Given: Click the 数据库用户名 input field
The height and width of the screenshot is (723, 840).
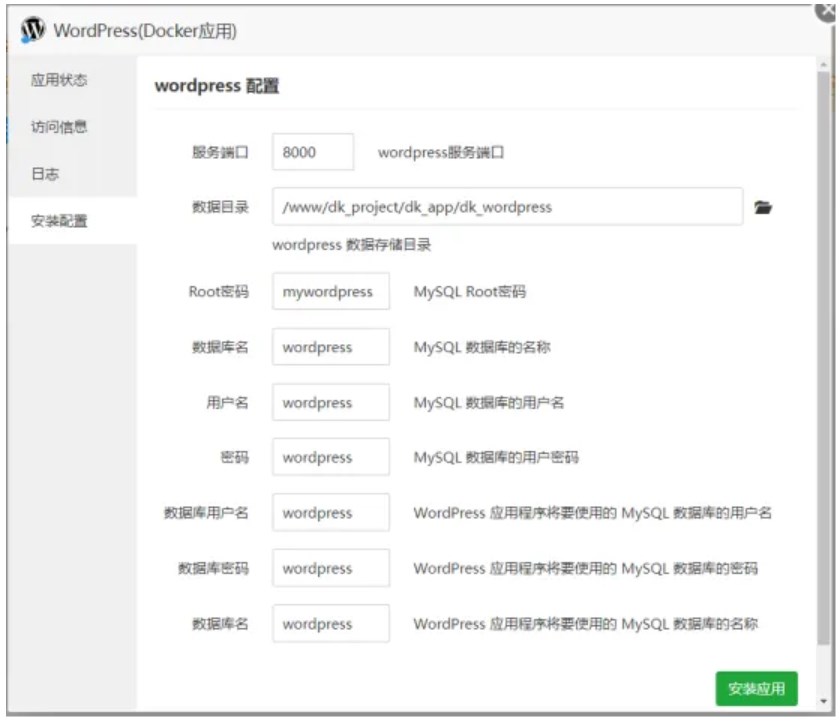Looking at the screenshot, I should point(330,513).
